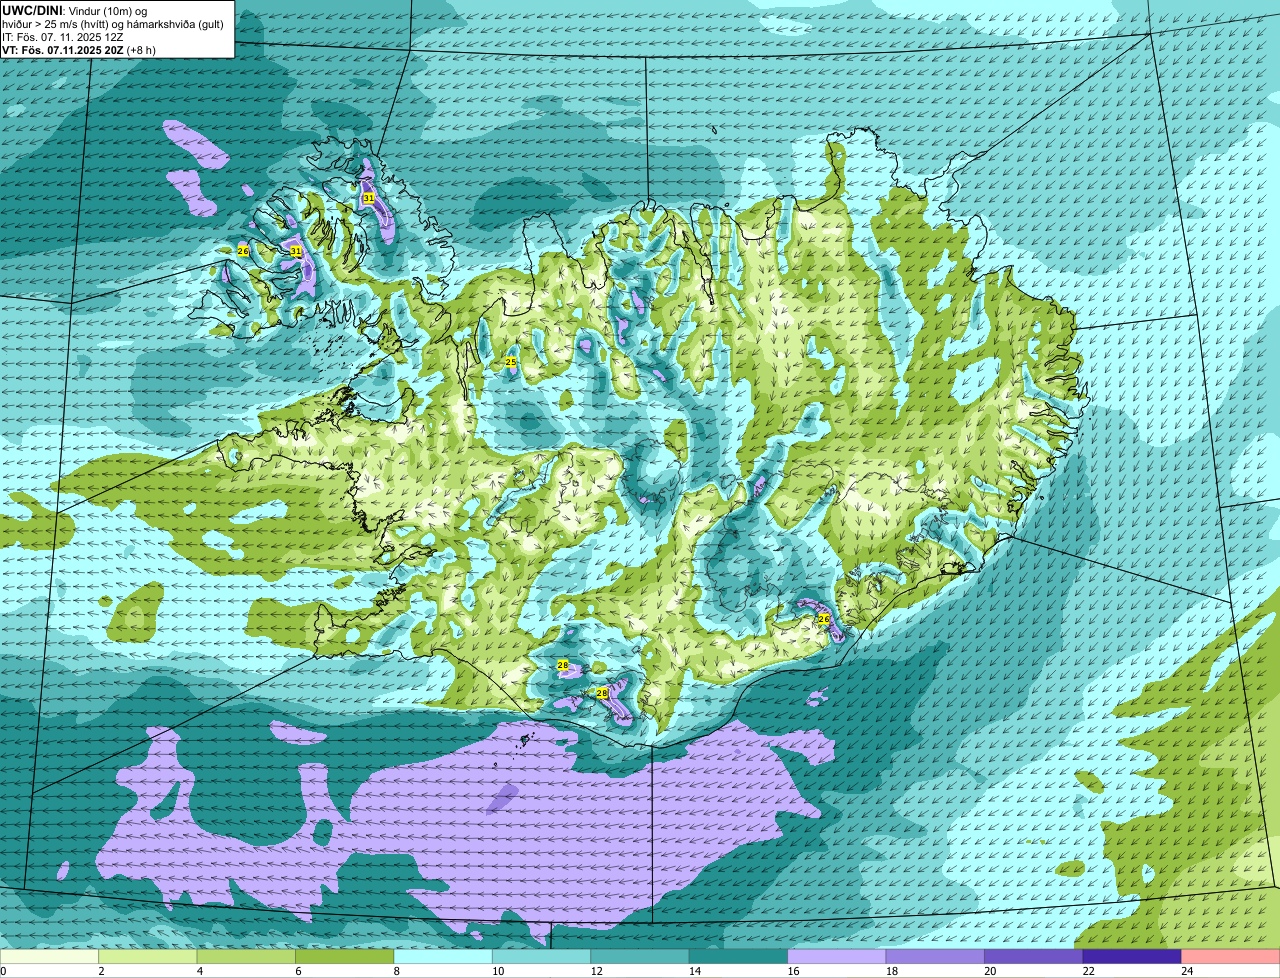1280x978 pixels.
Task: Click the yellow 25 gust label
Action: (x=511, y=362)
